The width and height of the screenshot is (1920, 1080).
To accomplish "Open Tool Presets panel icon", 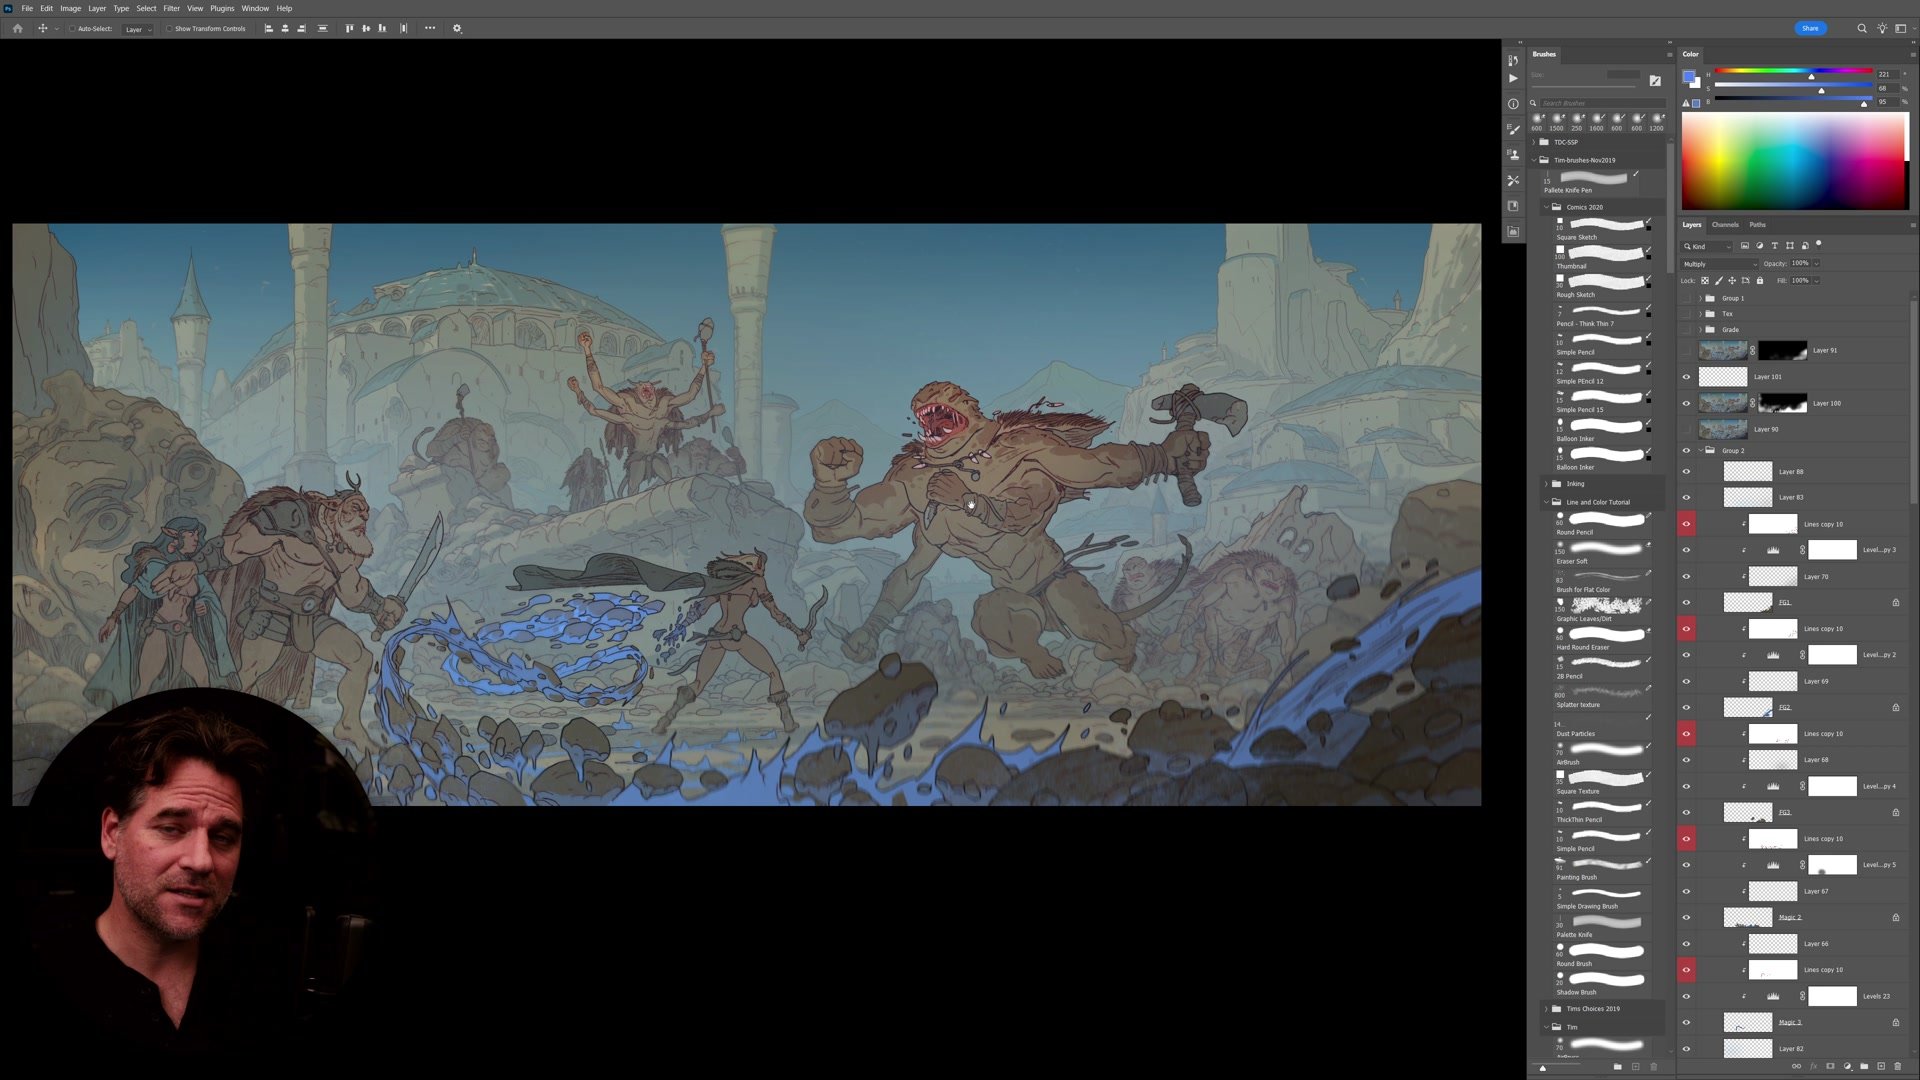I will (1513, 181).
